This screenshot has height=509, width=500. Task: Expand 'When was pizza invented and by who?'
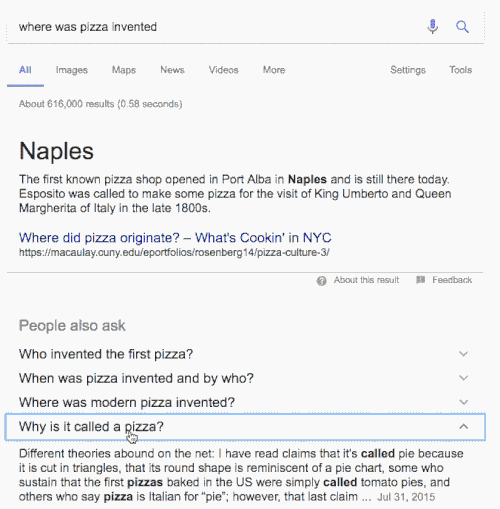click(x=245, y=378)
